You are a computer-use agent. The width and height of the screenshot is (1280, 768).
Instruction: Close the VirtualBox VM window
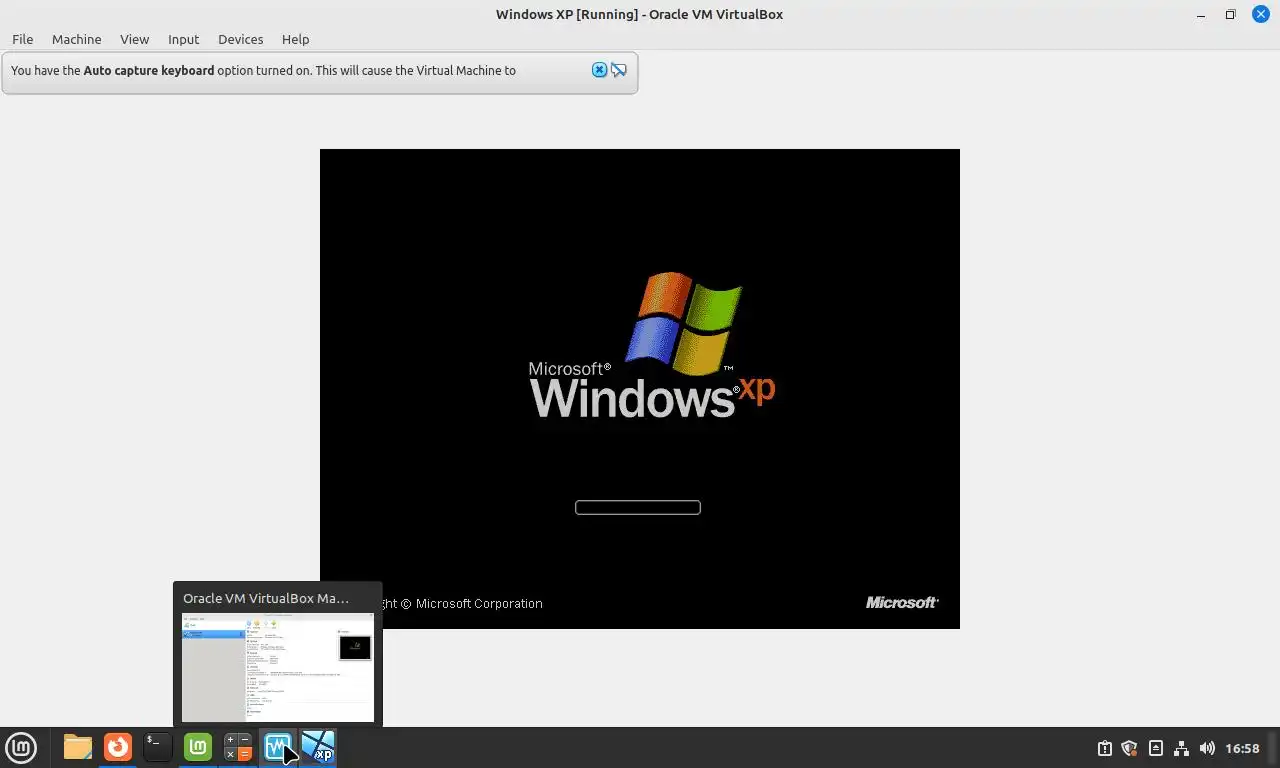coord(1260,14)
